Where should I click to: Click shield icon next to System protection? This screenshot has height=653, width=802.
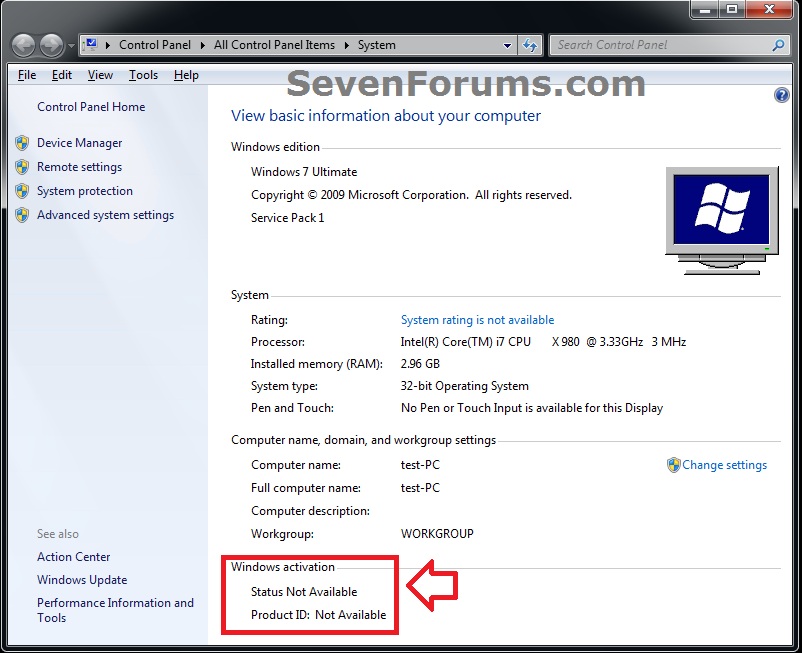22,191
